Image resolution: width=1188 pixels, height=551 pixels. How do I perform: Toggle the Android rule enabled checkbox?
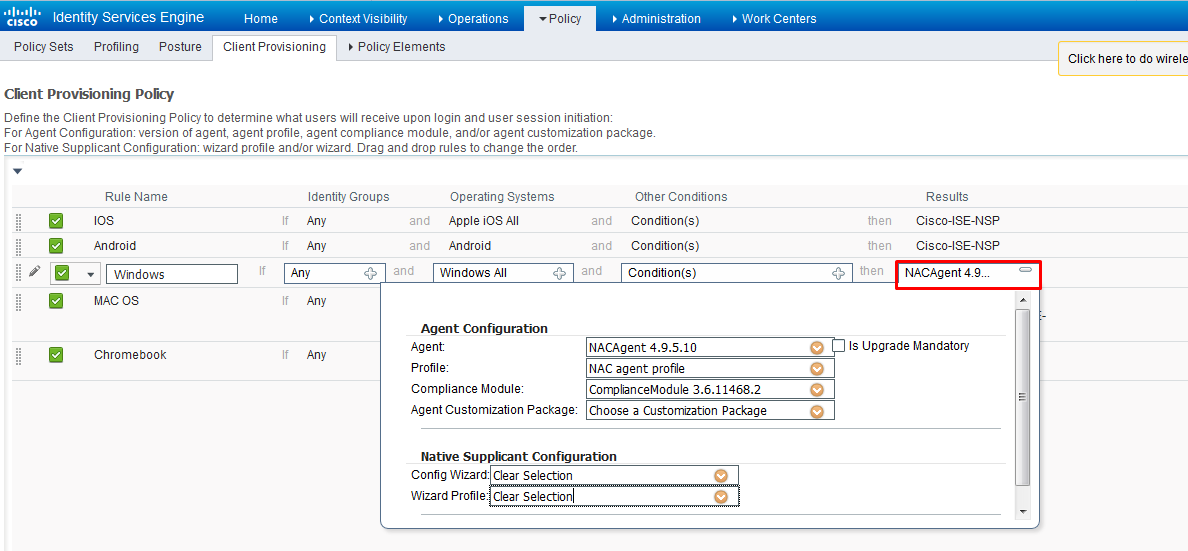55,246
